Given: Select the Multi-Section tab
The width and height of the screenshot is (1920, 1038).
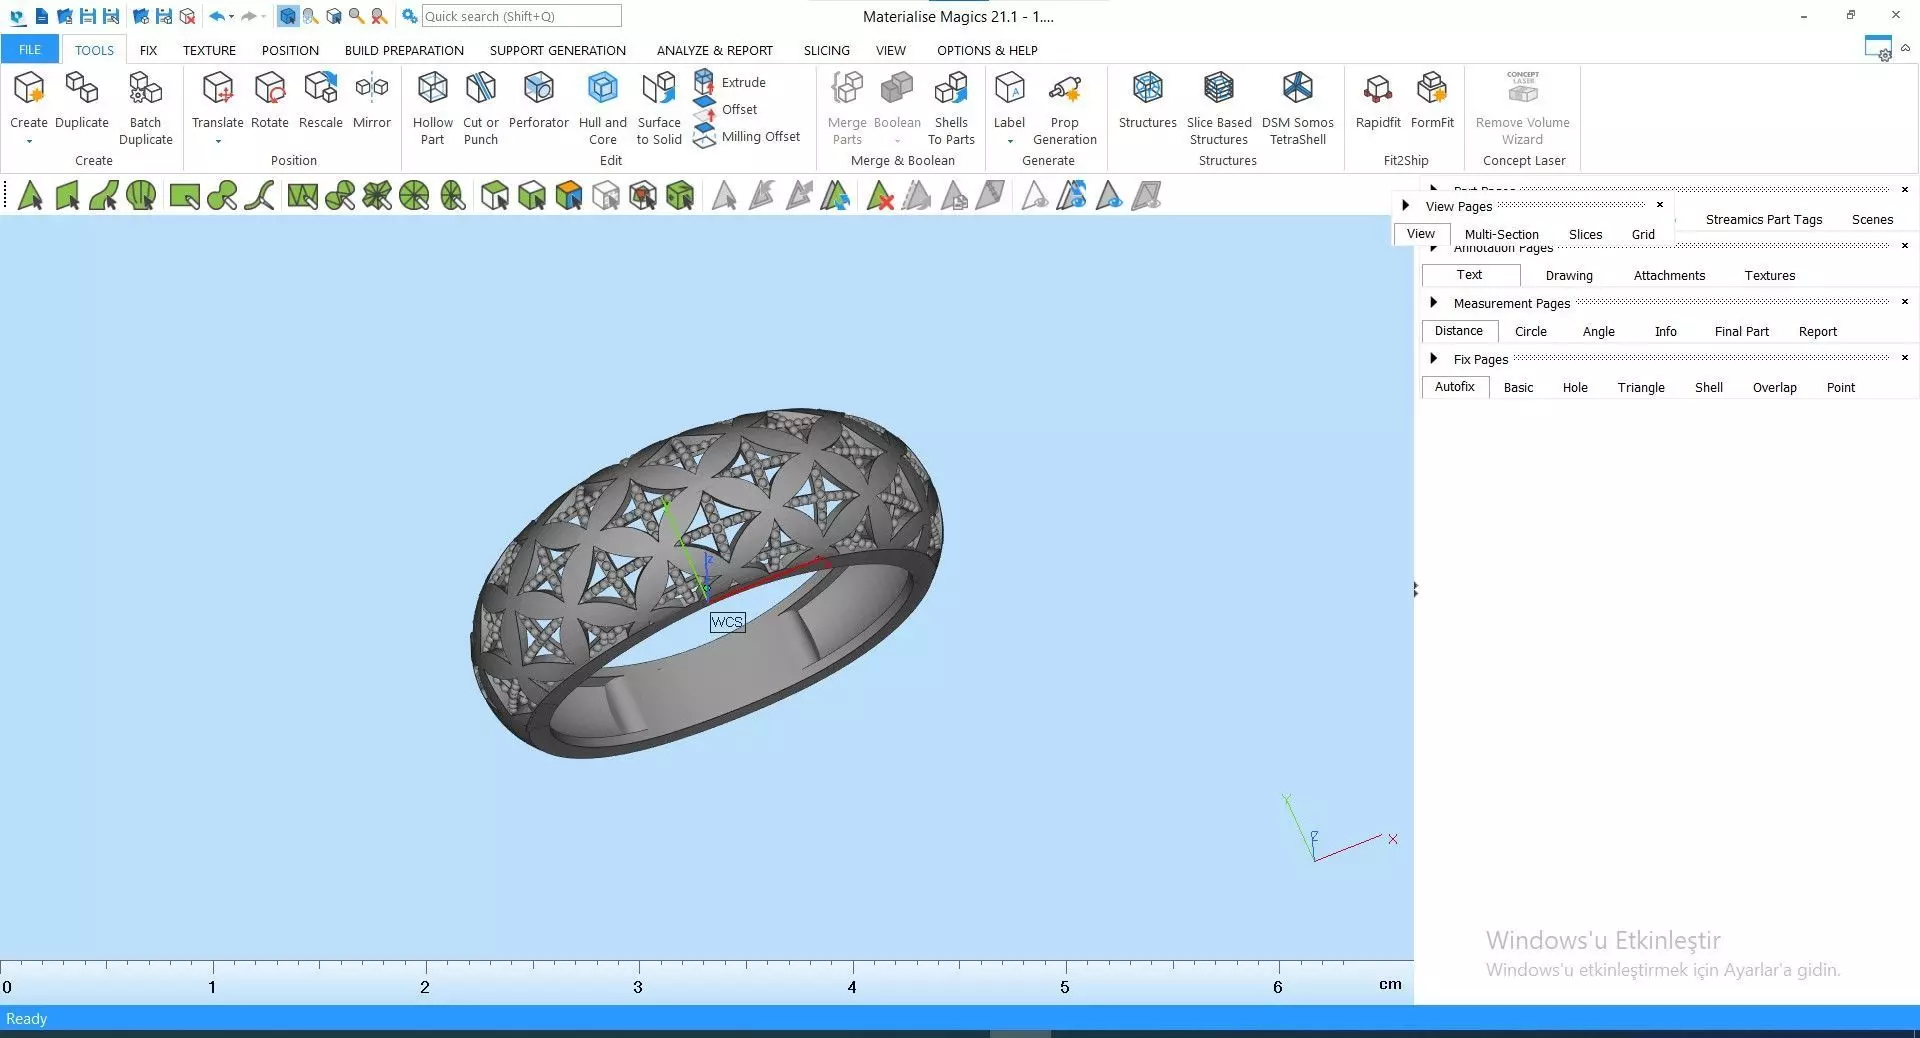Looking at the screenshot, I should [1501, 234].
